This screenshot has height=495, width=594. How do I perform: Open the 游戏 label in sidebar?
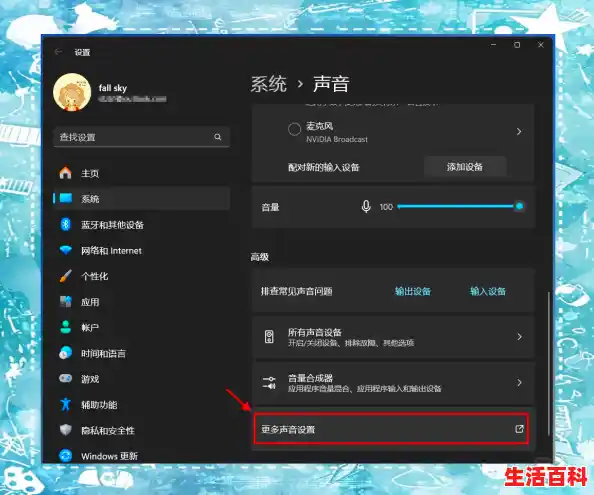(90, 379)
